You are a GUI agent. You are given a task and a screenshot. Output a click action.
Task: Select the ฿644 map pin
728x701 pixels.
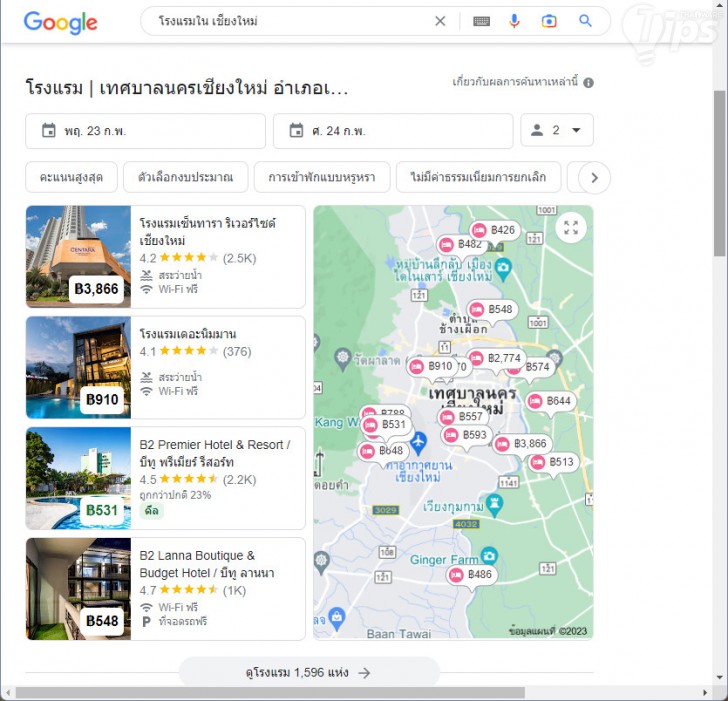point(551,401)
